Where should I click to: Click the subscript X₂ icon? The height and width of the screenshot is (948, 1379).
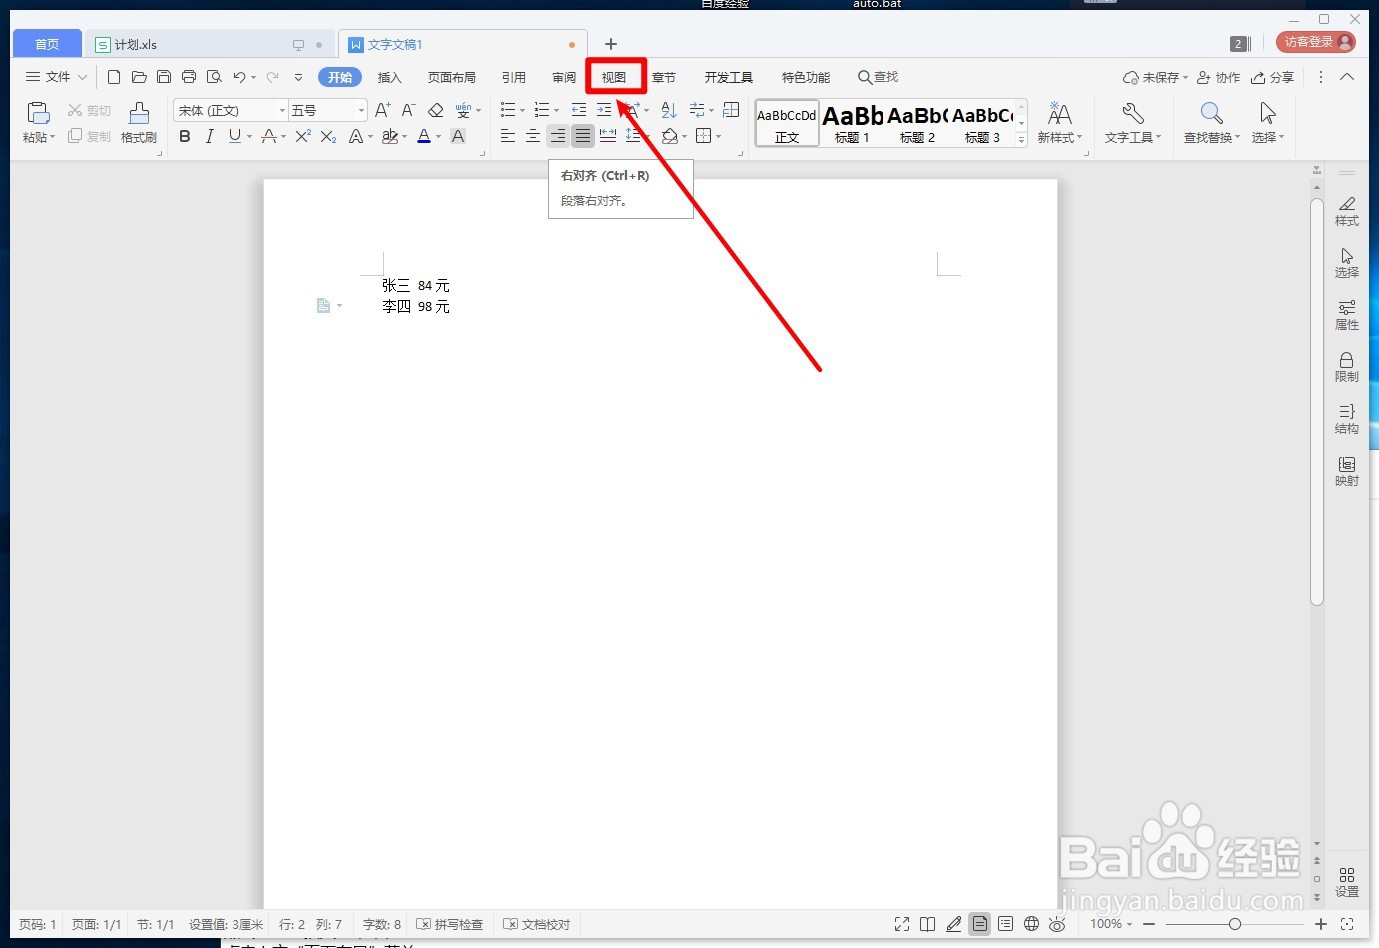328,136
